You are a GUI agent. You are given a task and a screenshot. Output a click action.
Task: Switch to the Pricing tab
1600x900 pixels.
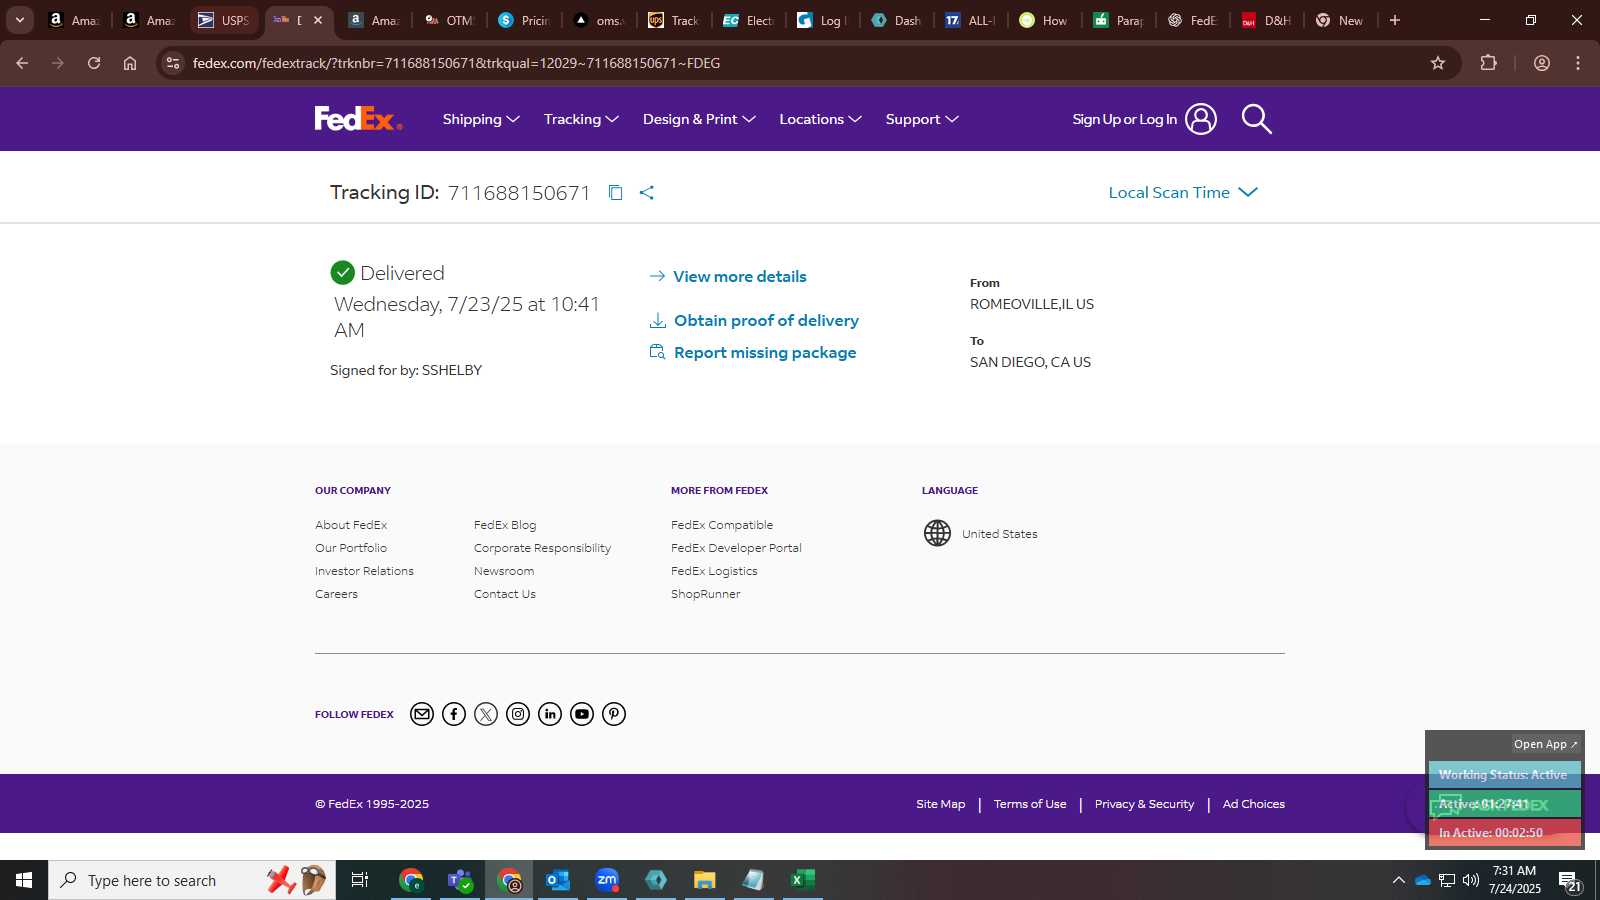(x=524, y=20)
